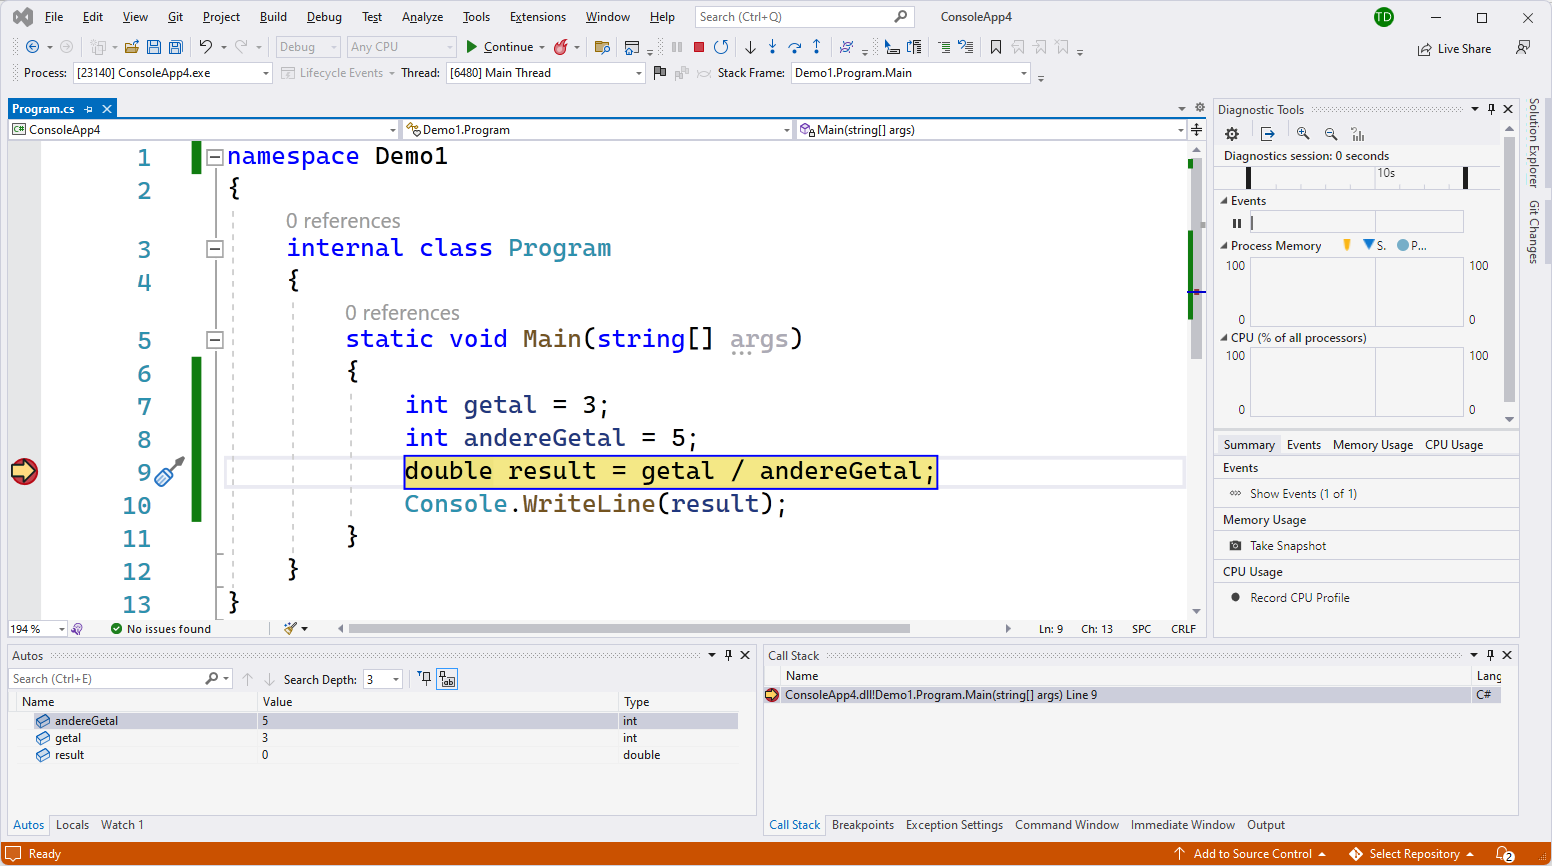Switch to the Breakpoints tab
The width and height of the screenshot is (1552, 866).
coord(863,825)
